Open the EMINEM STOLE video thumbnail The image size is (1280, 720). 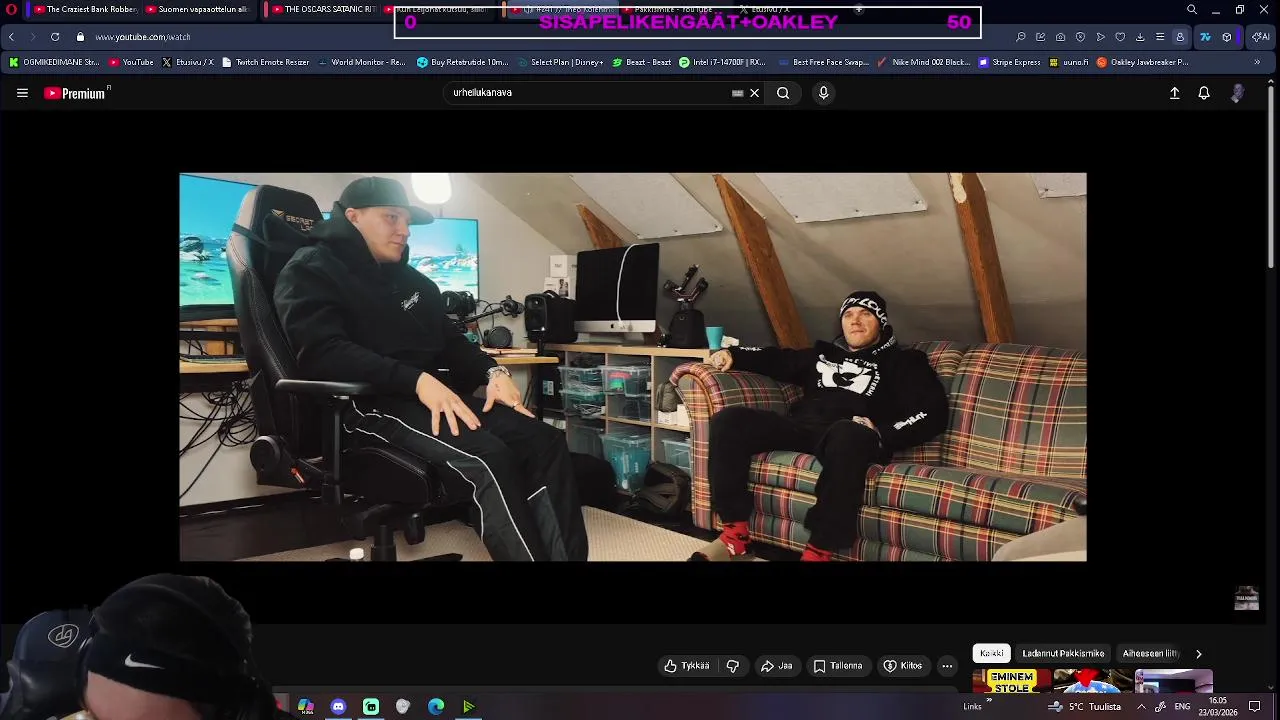click(1011, 682)
